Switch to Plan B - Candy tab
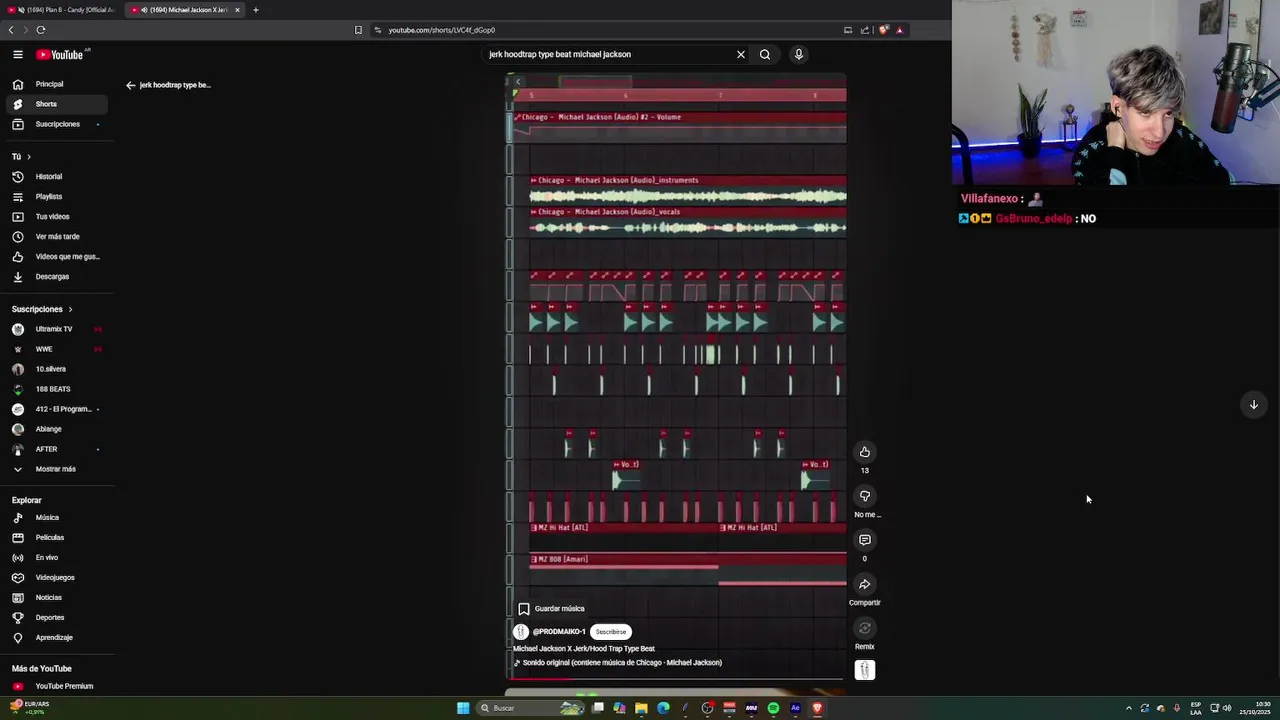This screenshot has width=1280, height=720. point(60,10)
